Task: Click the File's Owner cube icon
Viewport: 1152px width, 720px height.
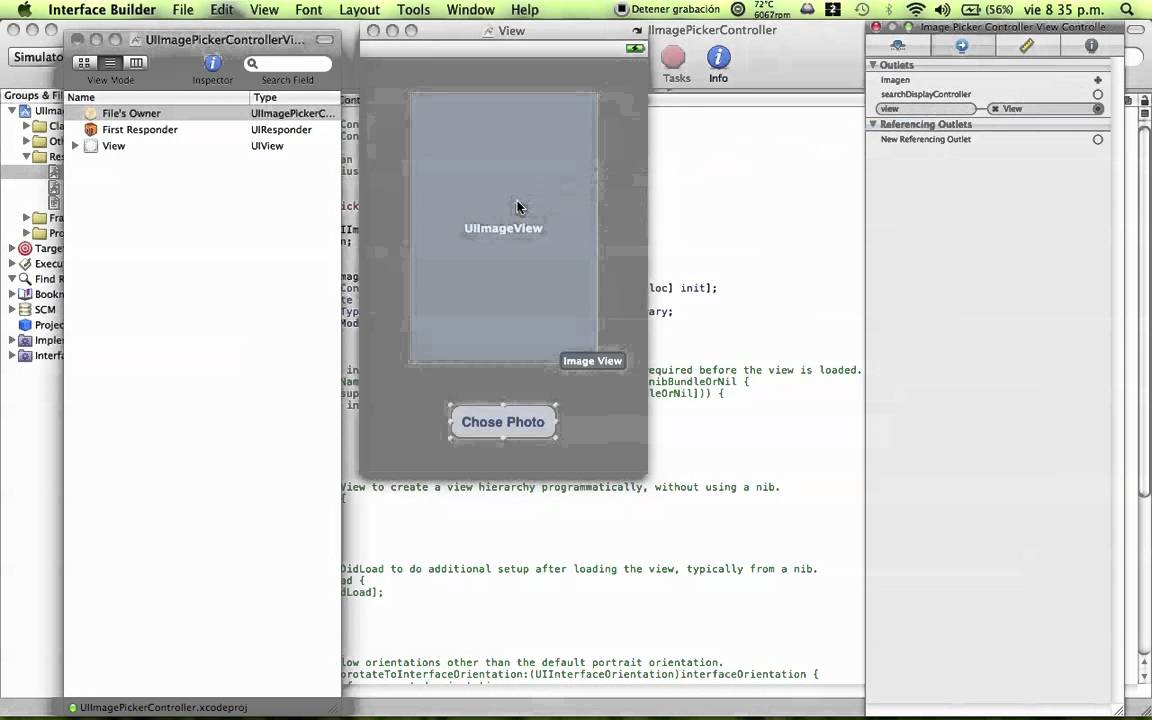Action: [90, 113]
